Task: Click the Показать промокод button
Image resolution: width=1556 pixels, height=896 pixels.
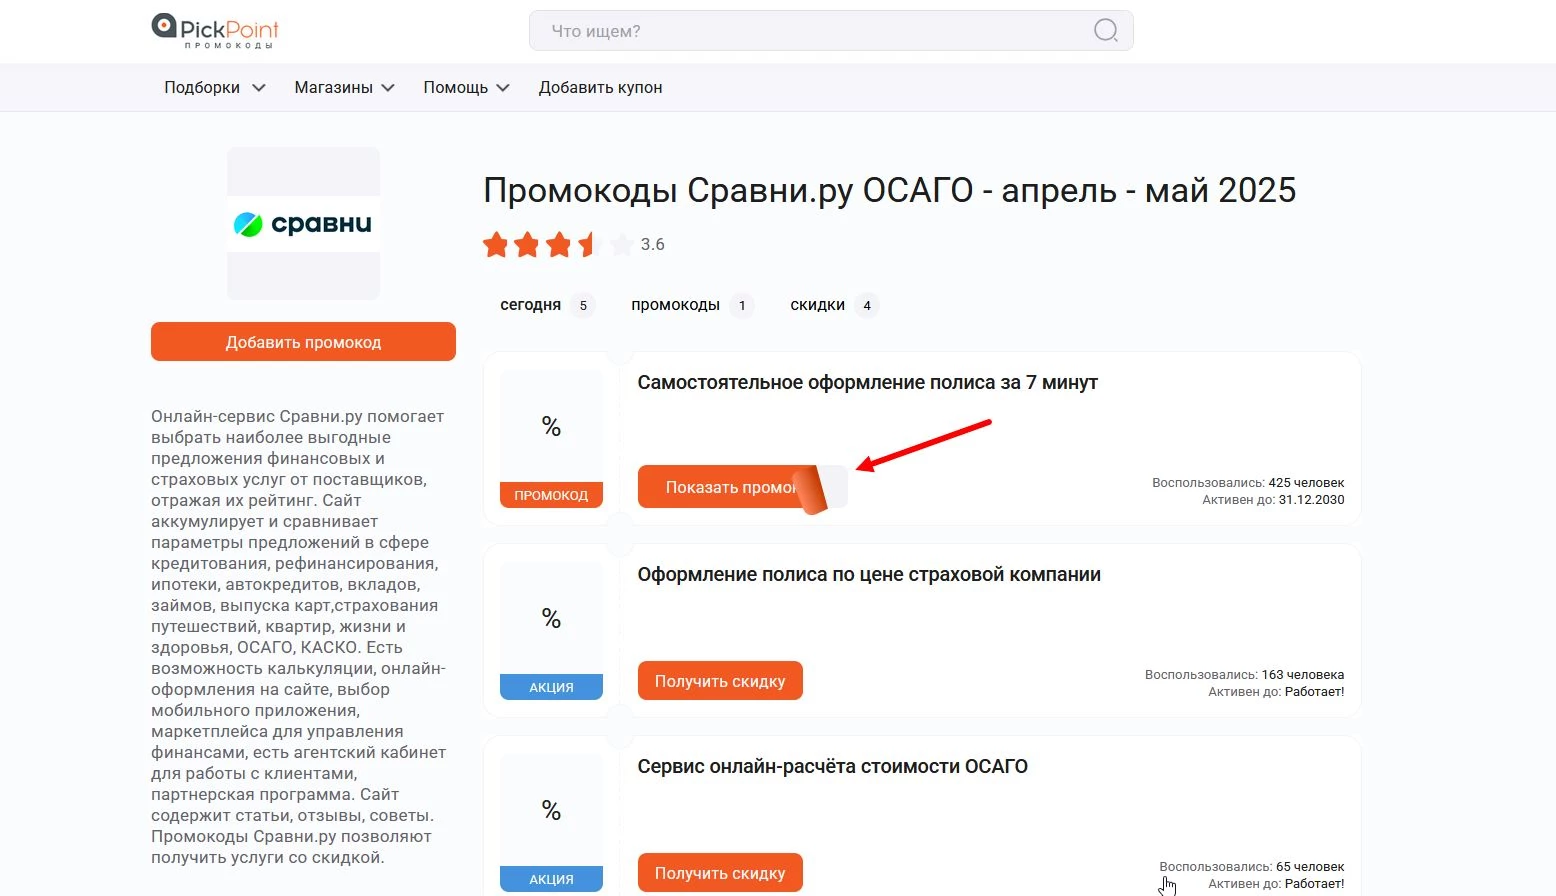Action: point(742,487)
